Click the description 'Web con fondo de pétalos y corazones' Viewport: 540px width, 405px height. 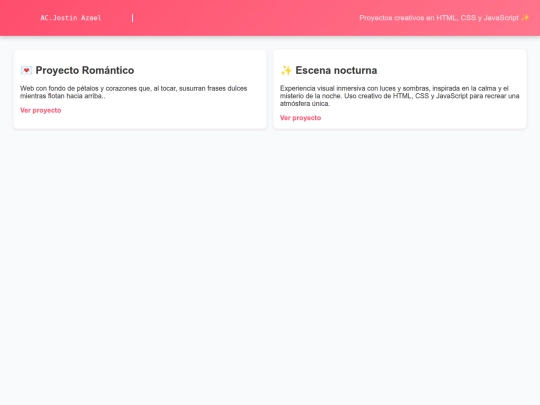(134, 92)
